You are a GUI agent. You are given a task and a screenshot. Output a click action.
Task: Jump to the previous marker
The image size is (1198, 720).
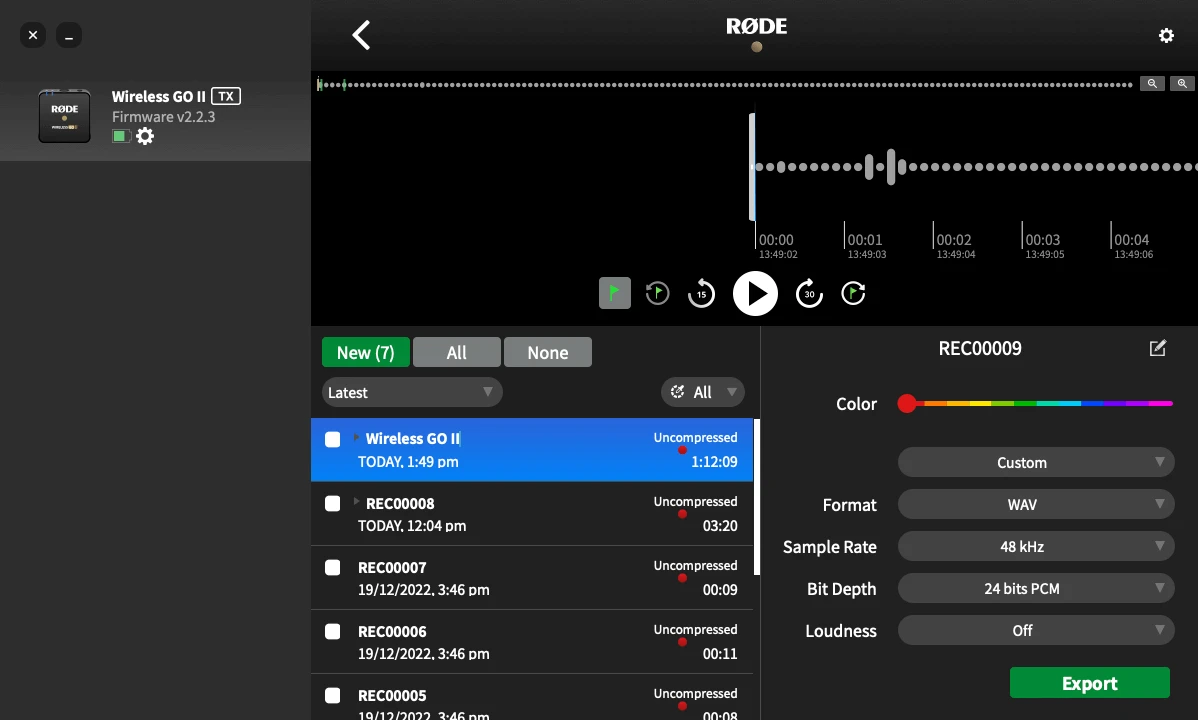[x=657, y=293]
